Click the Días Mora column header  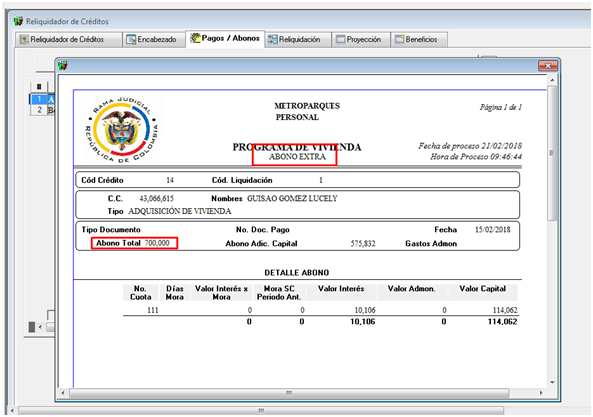pyautogui.click(x=174, y=293)
